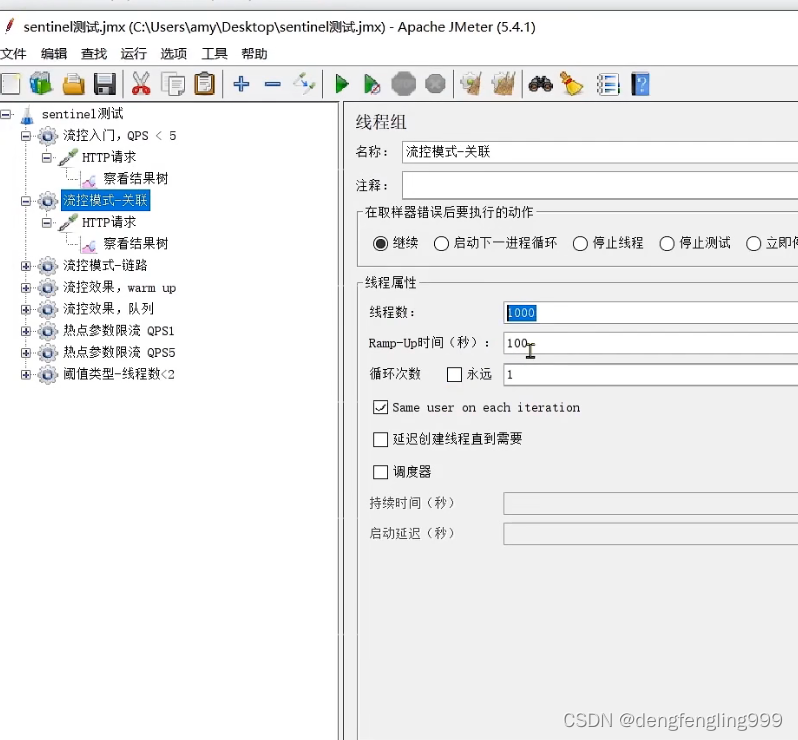Open Help with question mark icon
Viewport: 798px width, 740px height.
640,84
